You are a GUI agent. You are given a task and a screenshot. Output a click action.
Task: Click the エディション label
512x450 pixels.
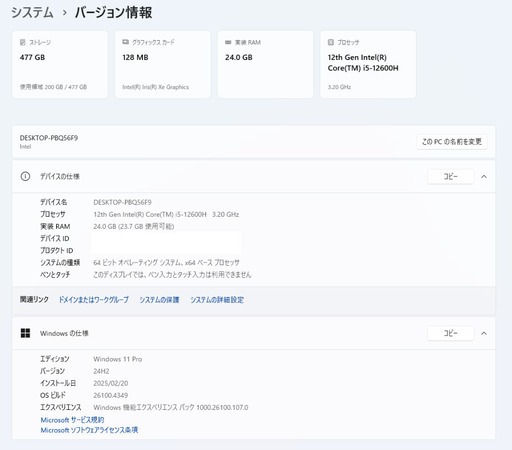tap(55, 359)
